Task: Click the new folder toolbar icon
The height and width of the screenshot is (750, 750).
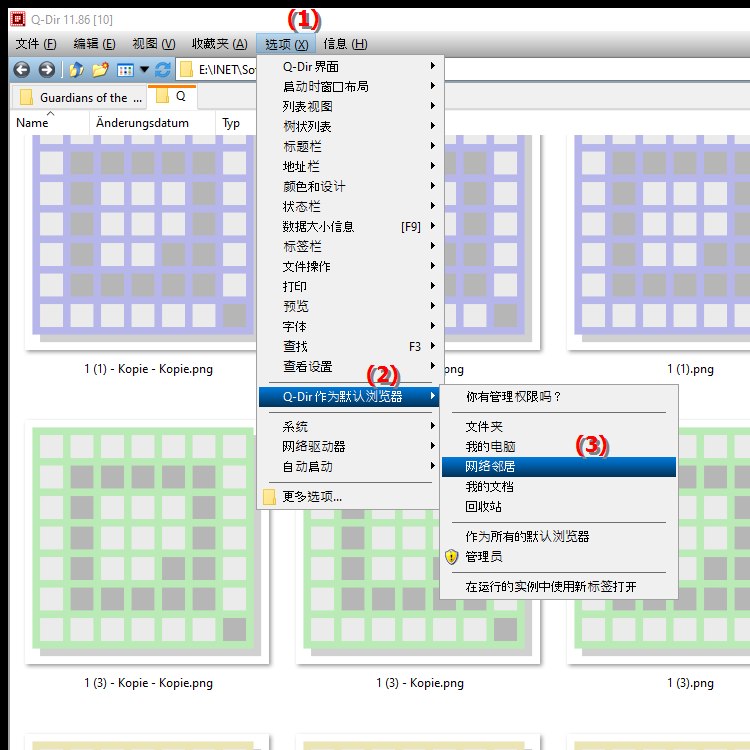Action: (x=100, y=69)
